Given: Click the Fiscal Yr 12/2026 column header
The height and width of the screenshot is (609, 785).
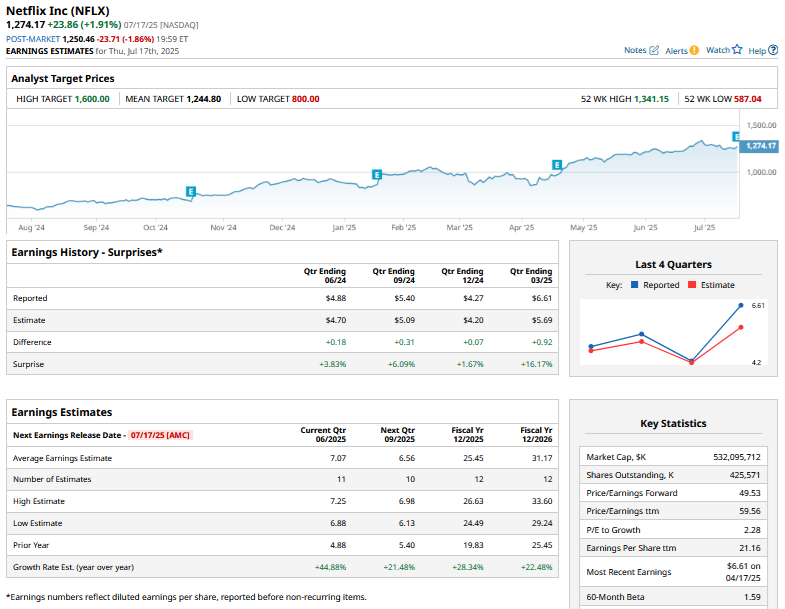Looking at the screenshot, I should click(x=536, y=435).
